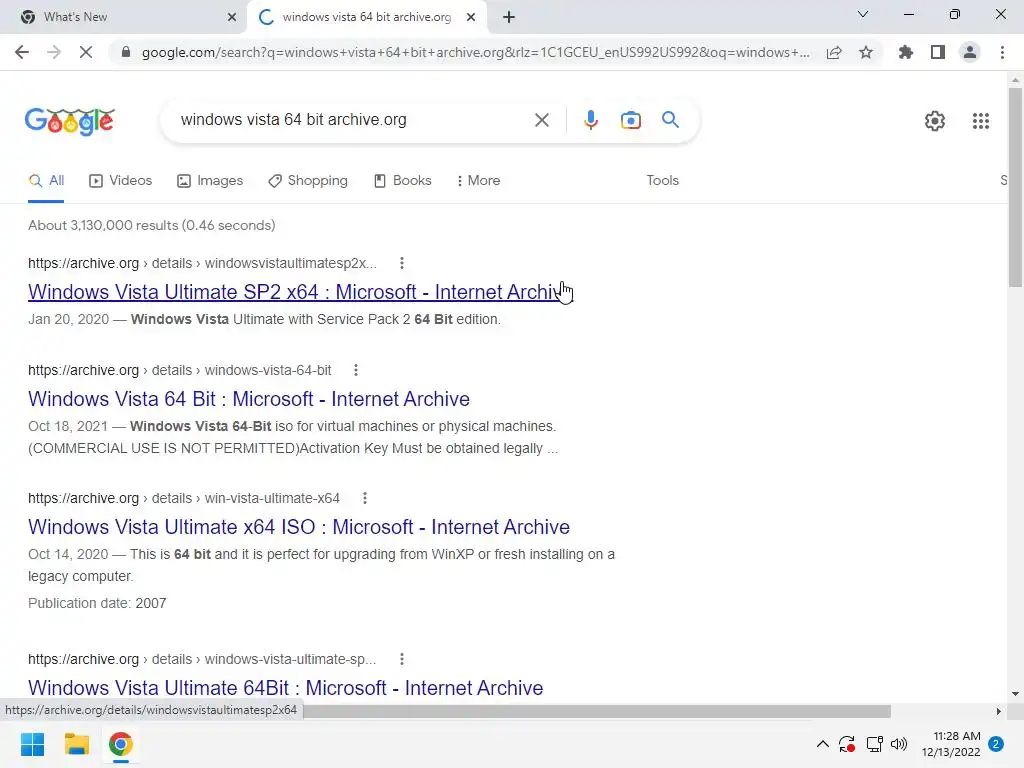1024x768 pixels.
Task: Click the scroll-down arrow of scrollbar
Action: click(x=1015, y=694)
